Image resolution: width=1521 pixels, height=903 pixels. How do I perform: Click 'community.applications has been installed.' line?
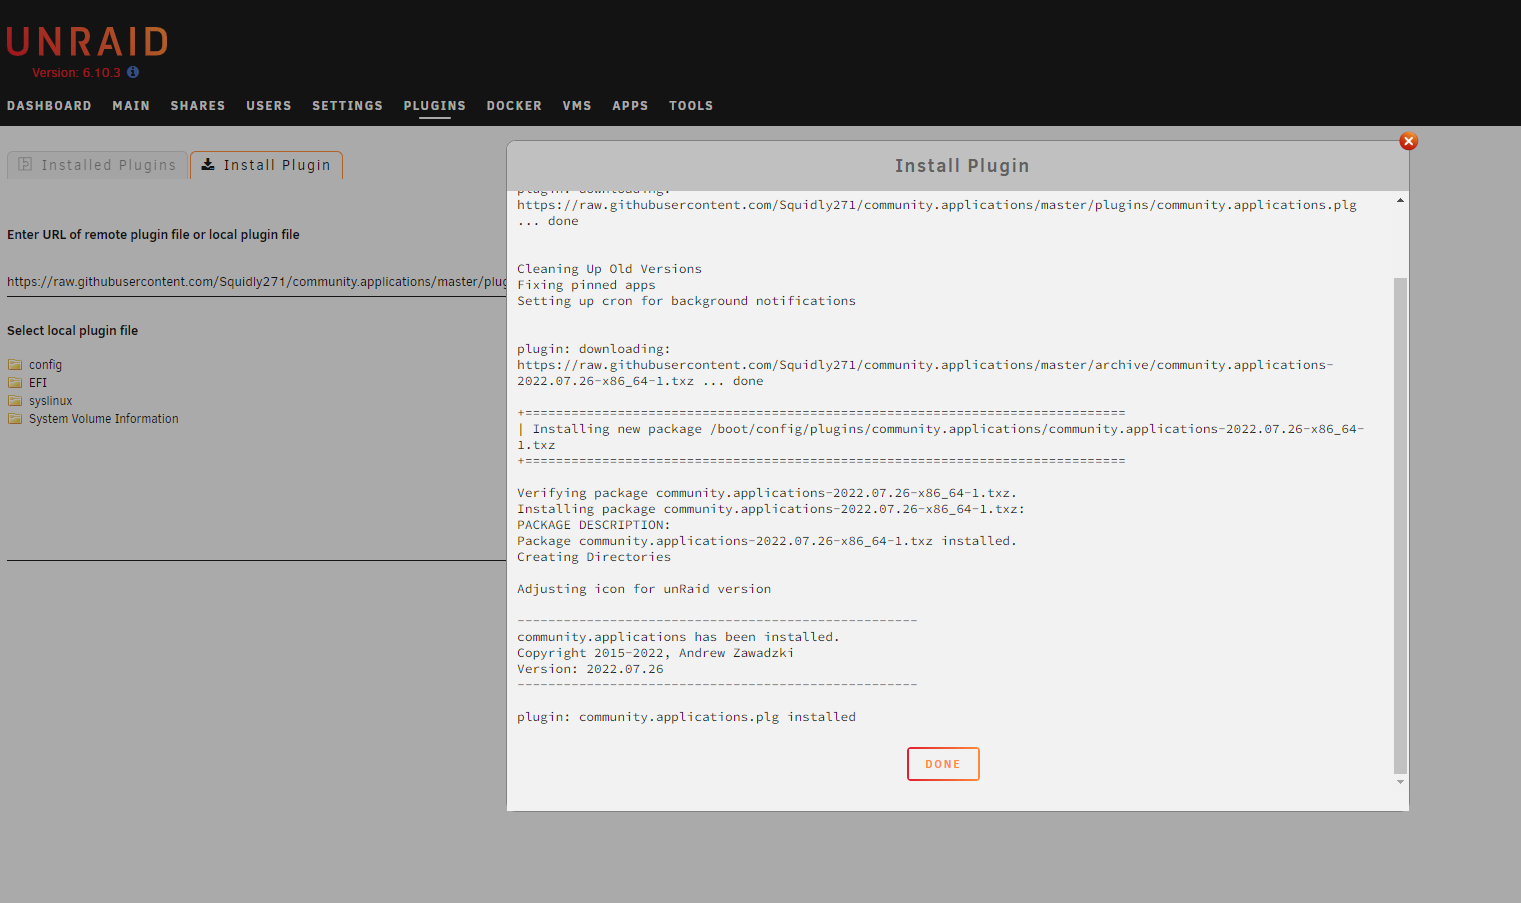(x=678, y=637)
